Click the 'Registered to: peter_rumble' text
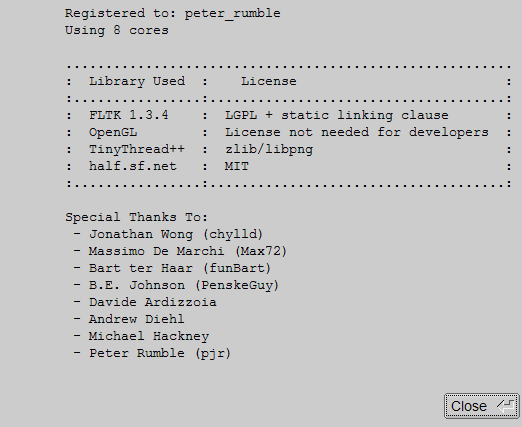The height and width of the screenshot is (427, 522). [x=173, y=14]
